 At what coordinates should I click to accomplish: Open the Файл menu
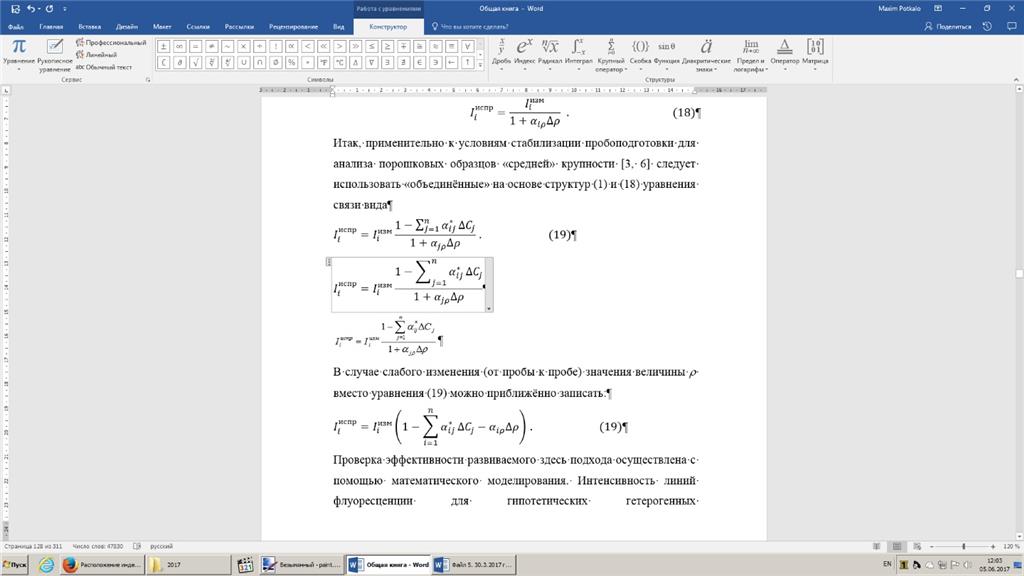(16, 27)
